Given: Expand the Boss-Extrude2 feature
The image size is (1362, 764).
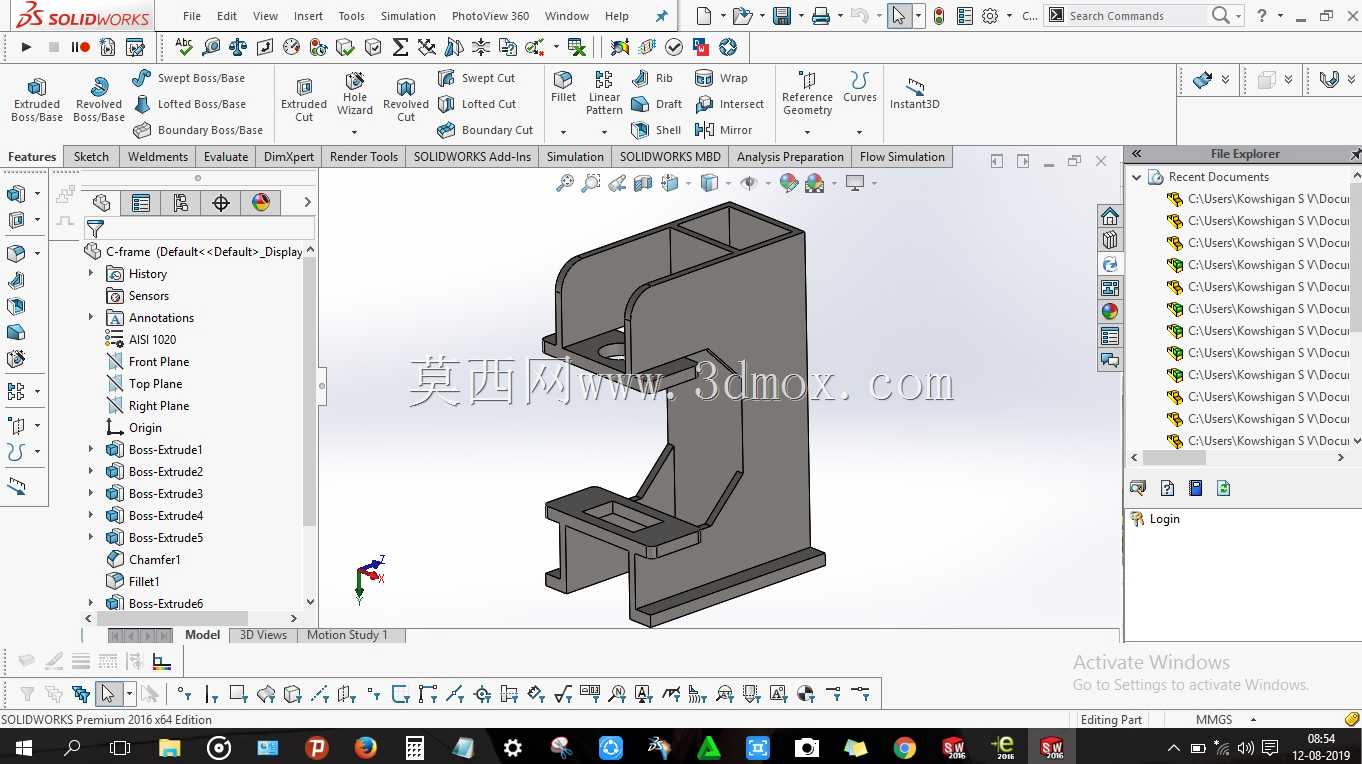Looking at the screenshot, I should coord(91,471).
